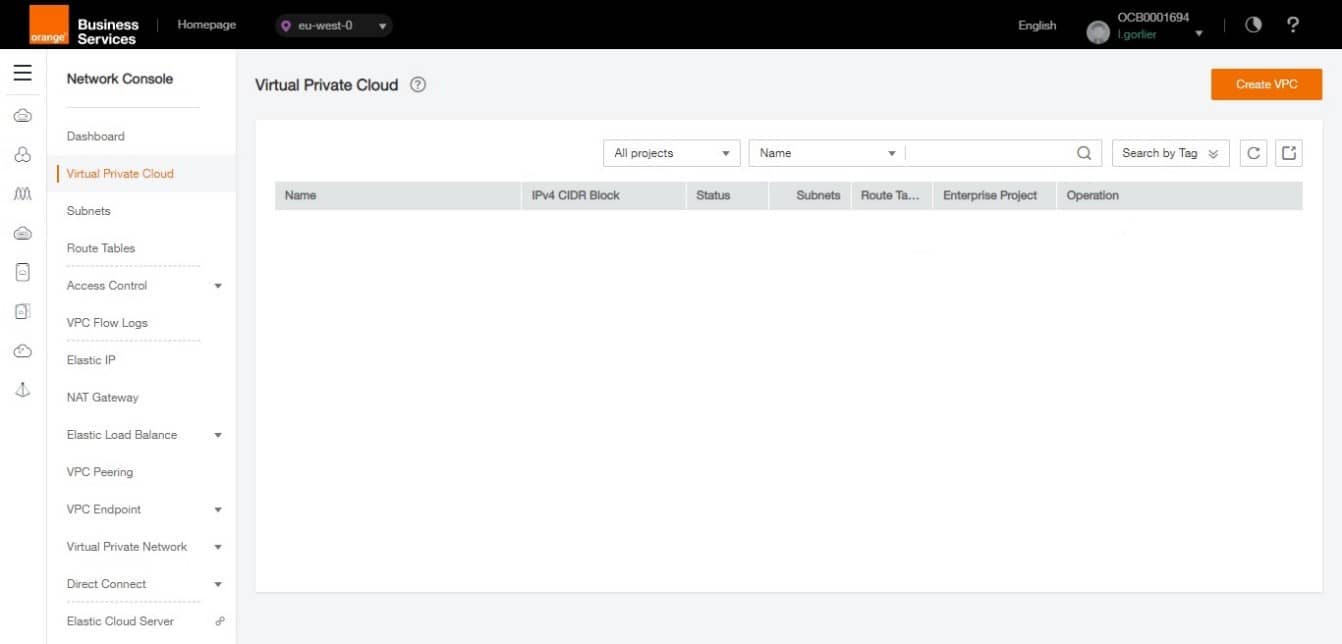Open the Subnets sidebar page
The width and height of the screenshot is (1342, 644).
tap(89, 211)
